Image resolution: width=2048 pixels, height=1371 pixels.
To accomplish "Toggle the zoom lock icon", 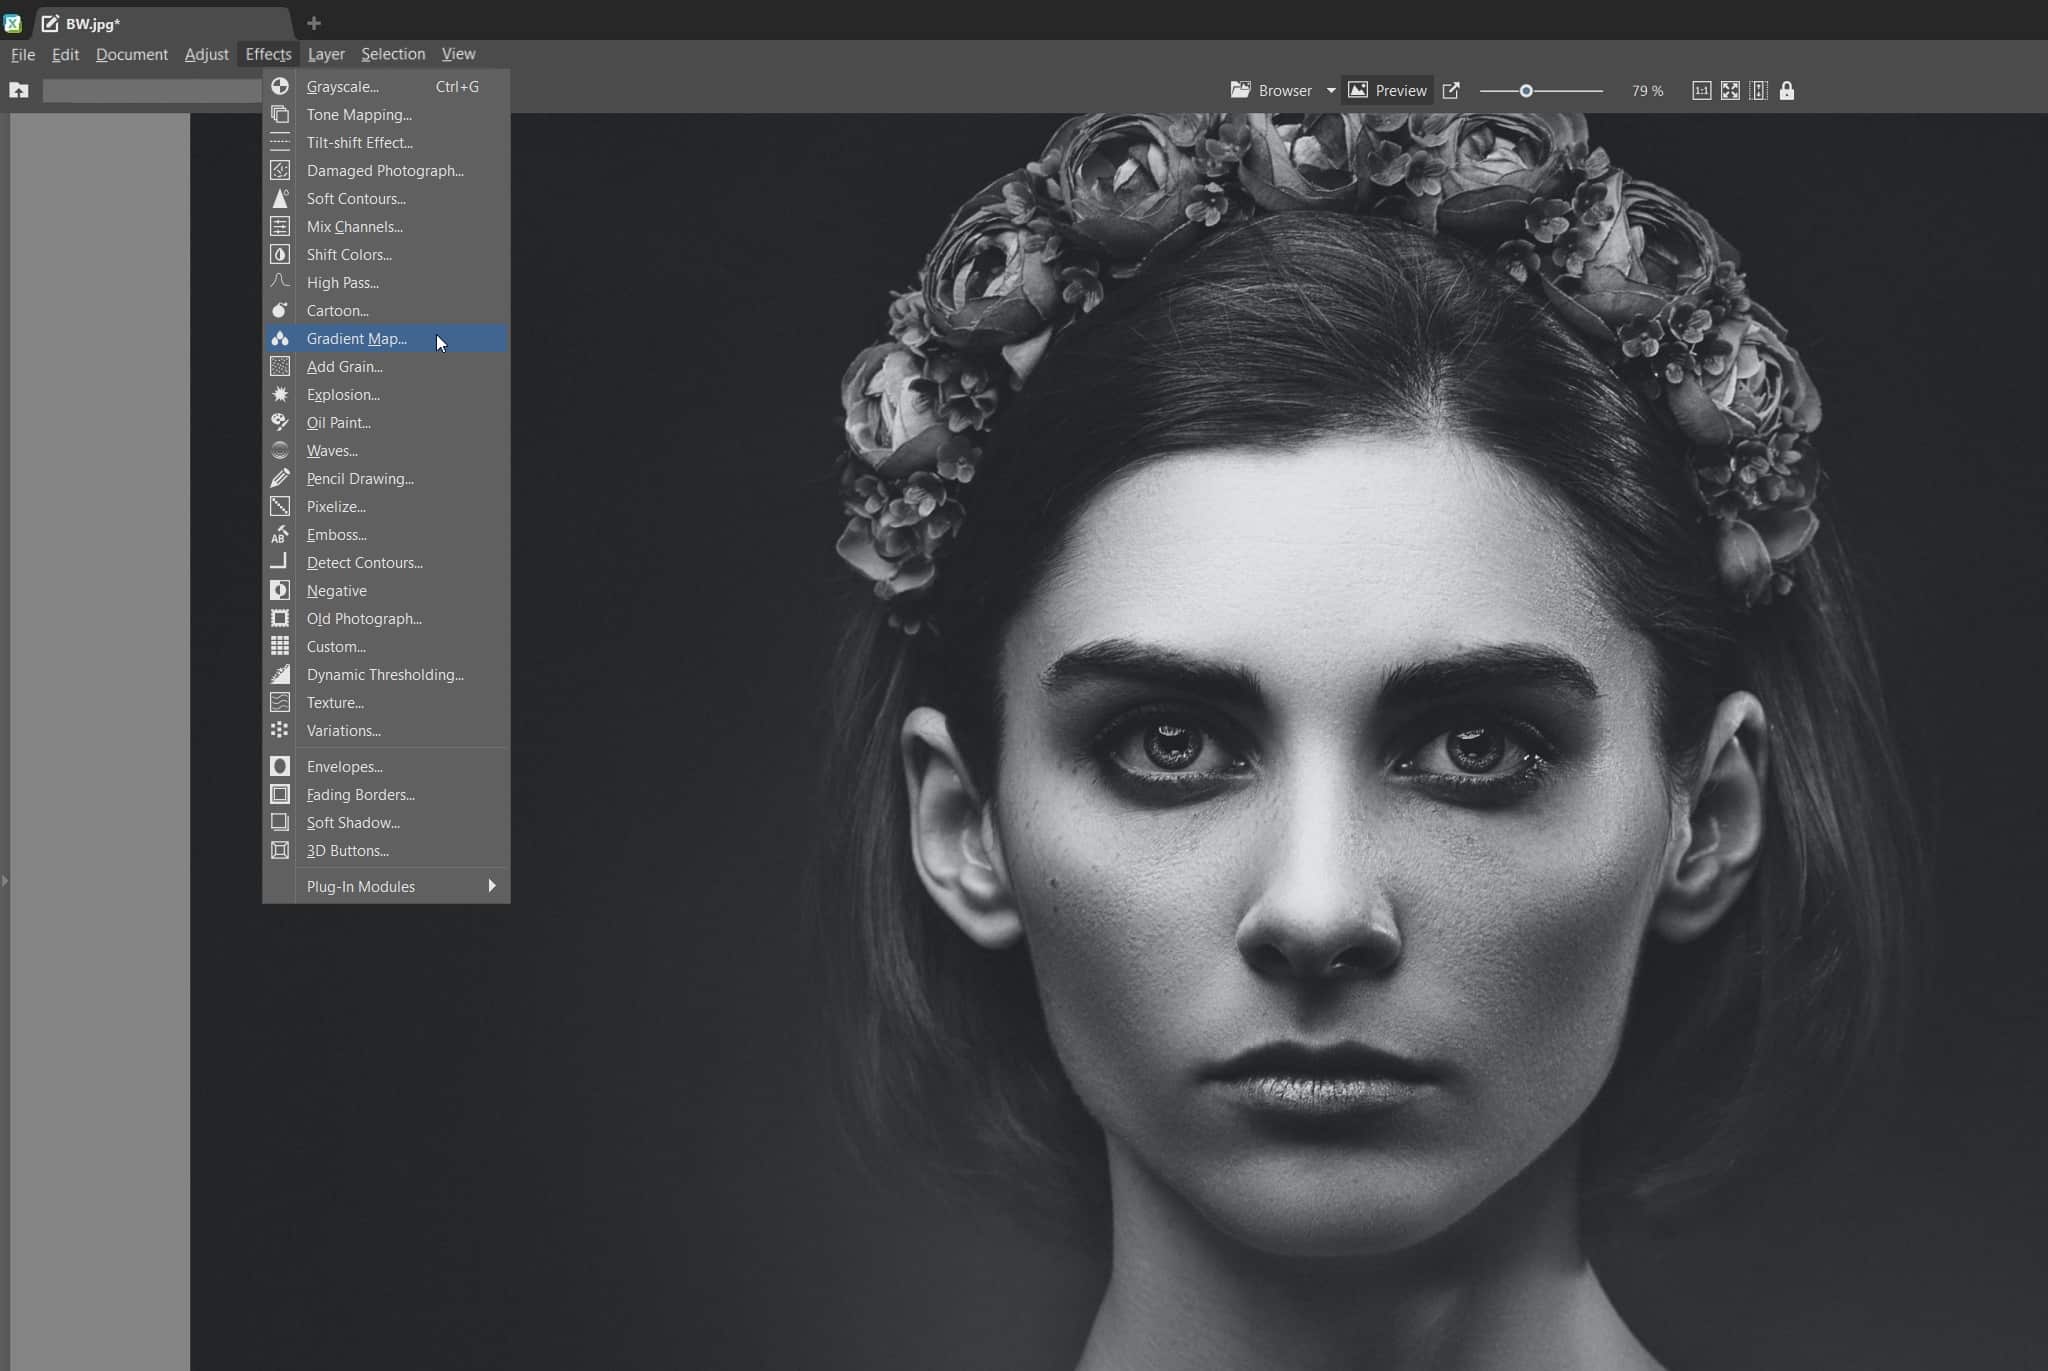I will point(1787,91).
